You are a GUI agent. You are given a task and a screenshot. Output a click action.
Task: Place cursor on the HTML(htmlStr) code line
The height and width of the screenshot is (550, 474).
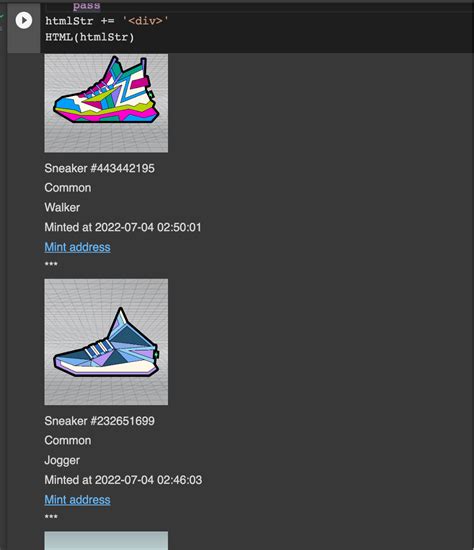point(90,37)
